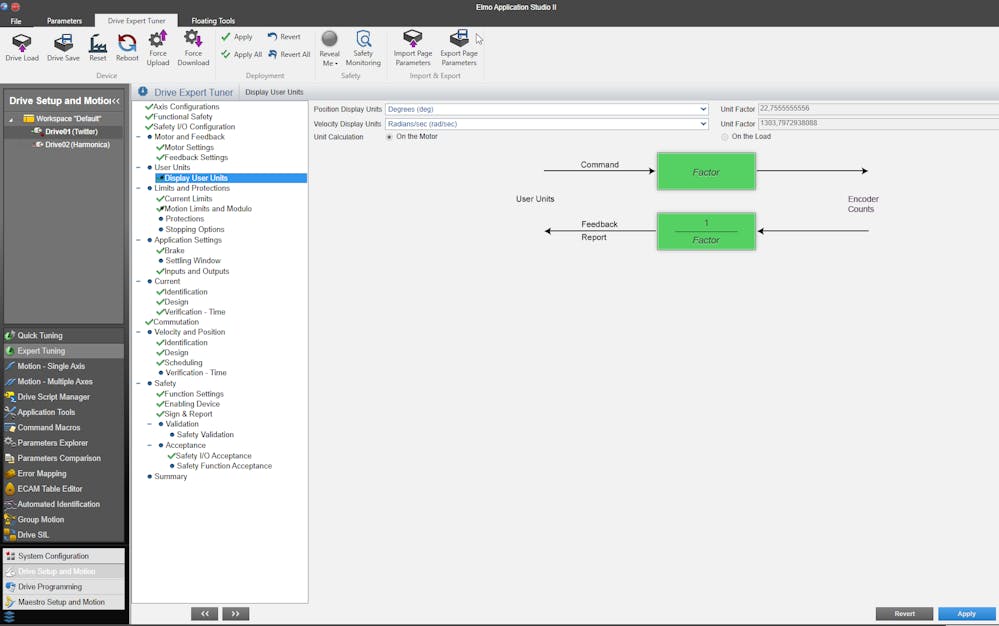Collapse the Application Settings node
The image size is (999, 626).
tap(139, 240)
